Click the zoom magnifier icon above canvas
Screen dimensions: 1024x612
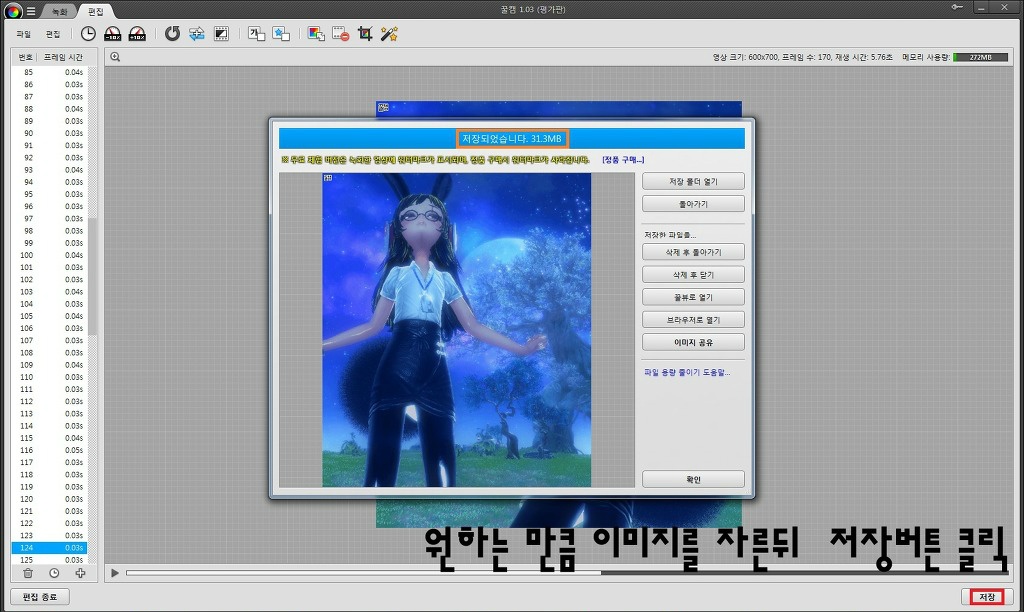point(115,57)
